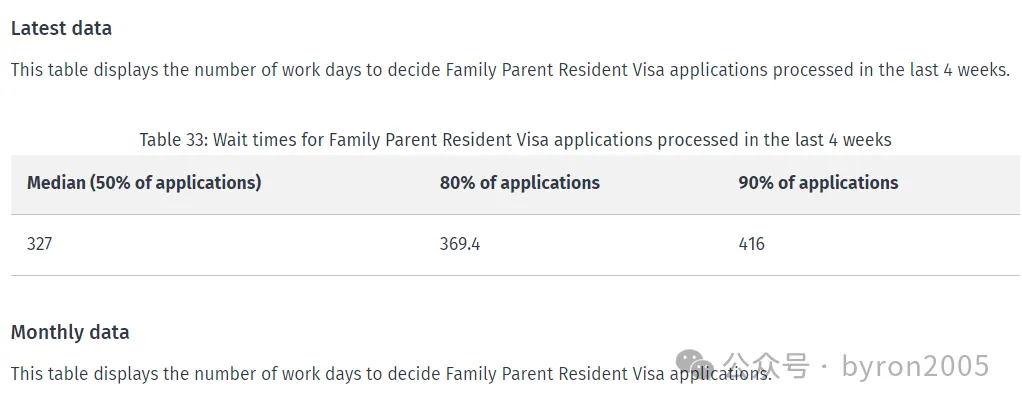Select the "80% of applications" column header
Viewport: 1022px width, 407px height.
520,183
